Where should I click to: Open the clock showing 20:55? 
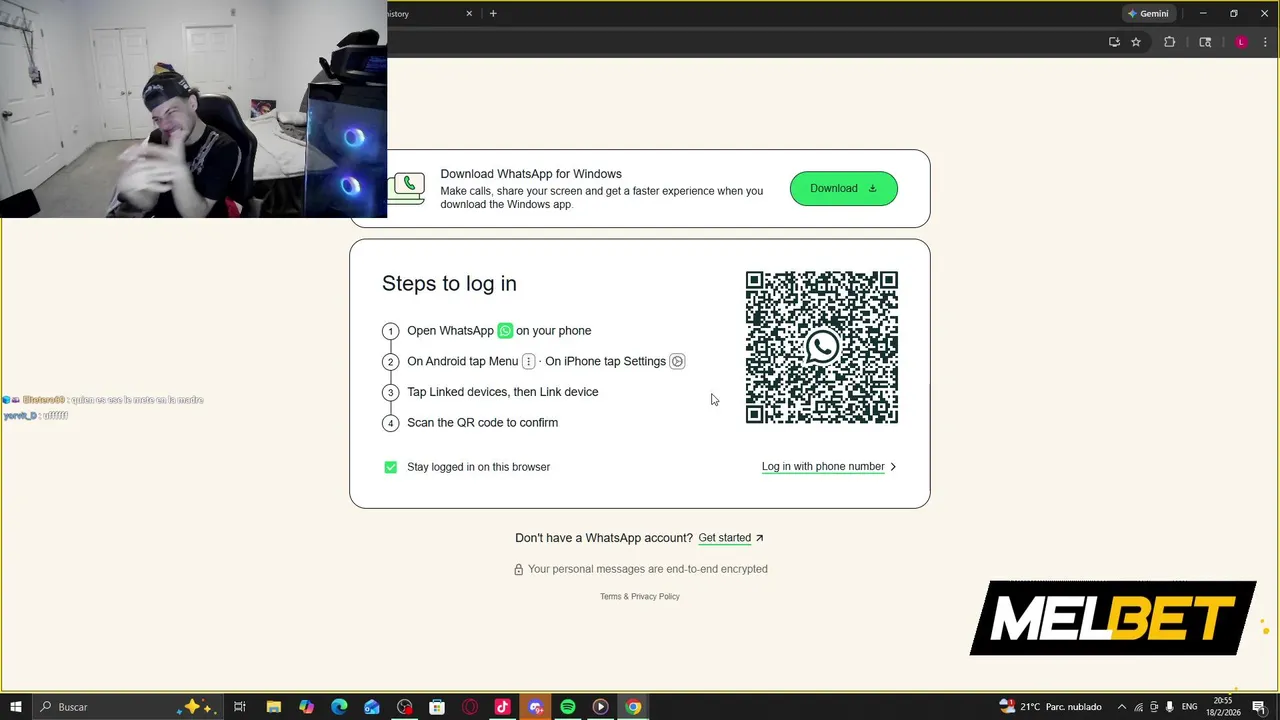tap(1222, 707)
